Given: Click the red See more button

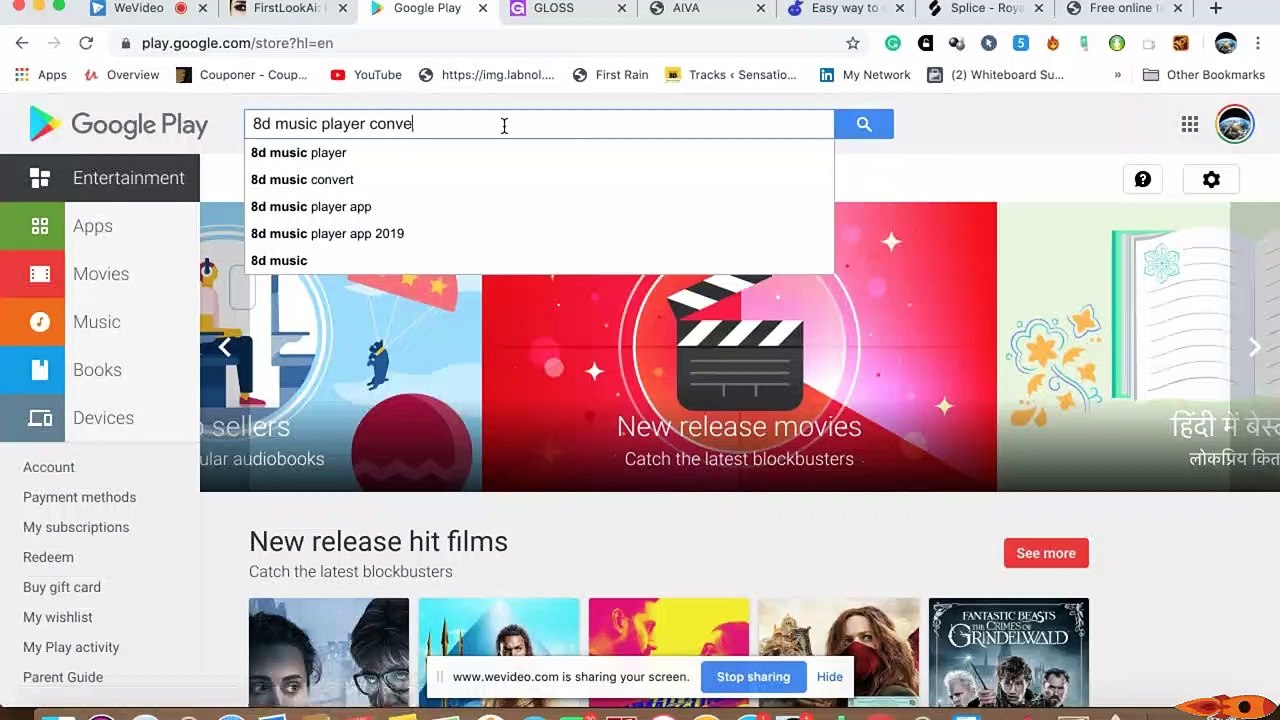Looking at the screenshot, I should (x=1045, y=553).
